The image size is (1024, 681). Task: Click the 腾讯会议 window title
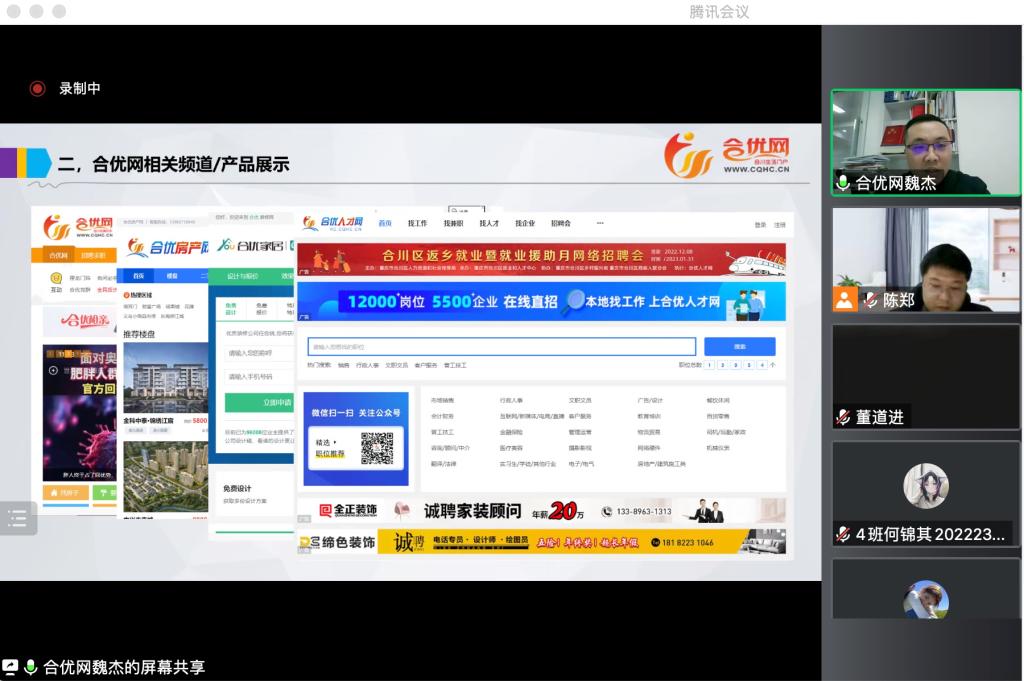pos(719,12)
